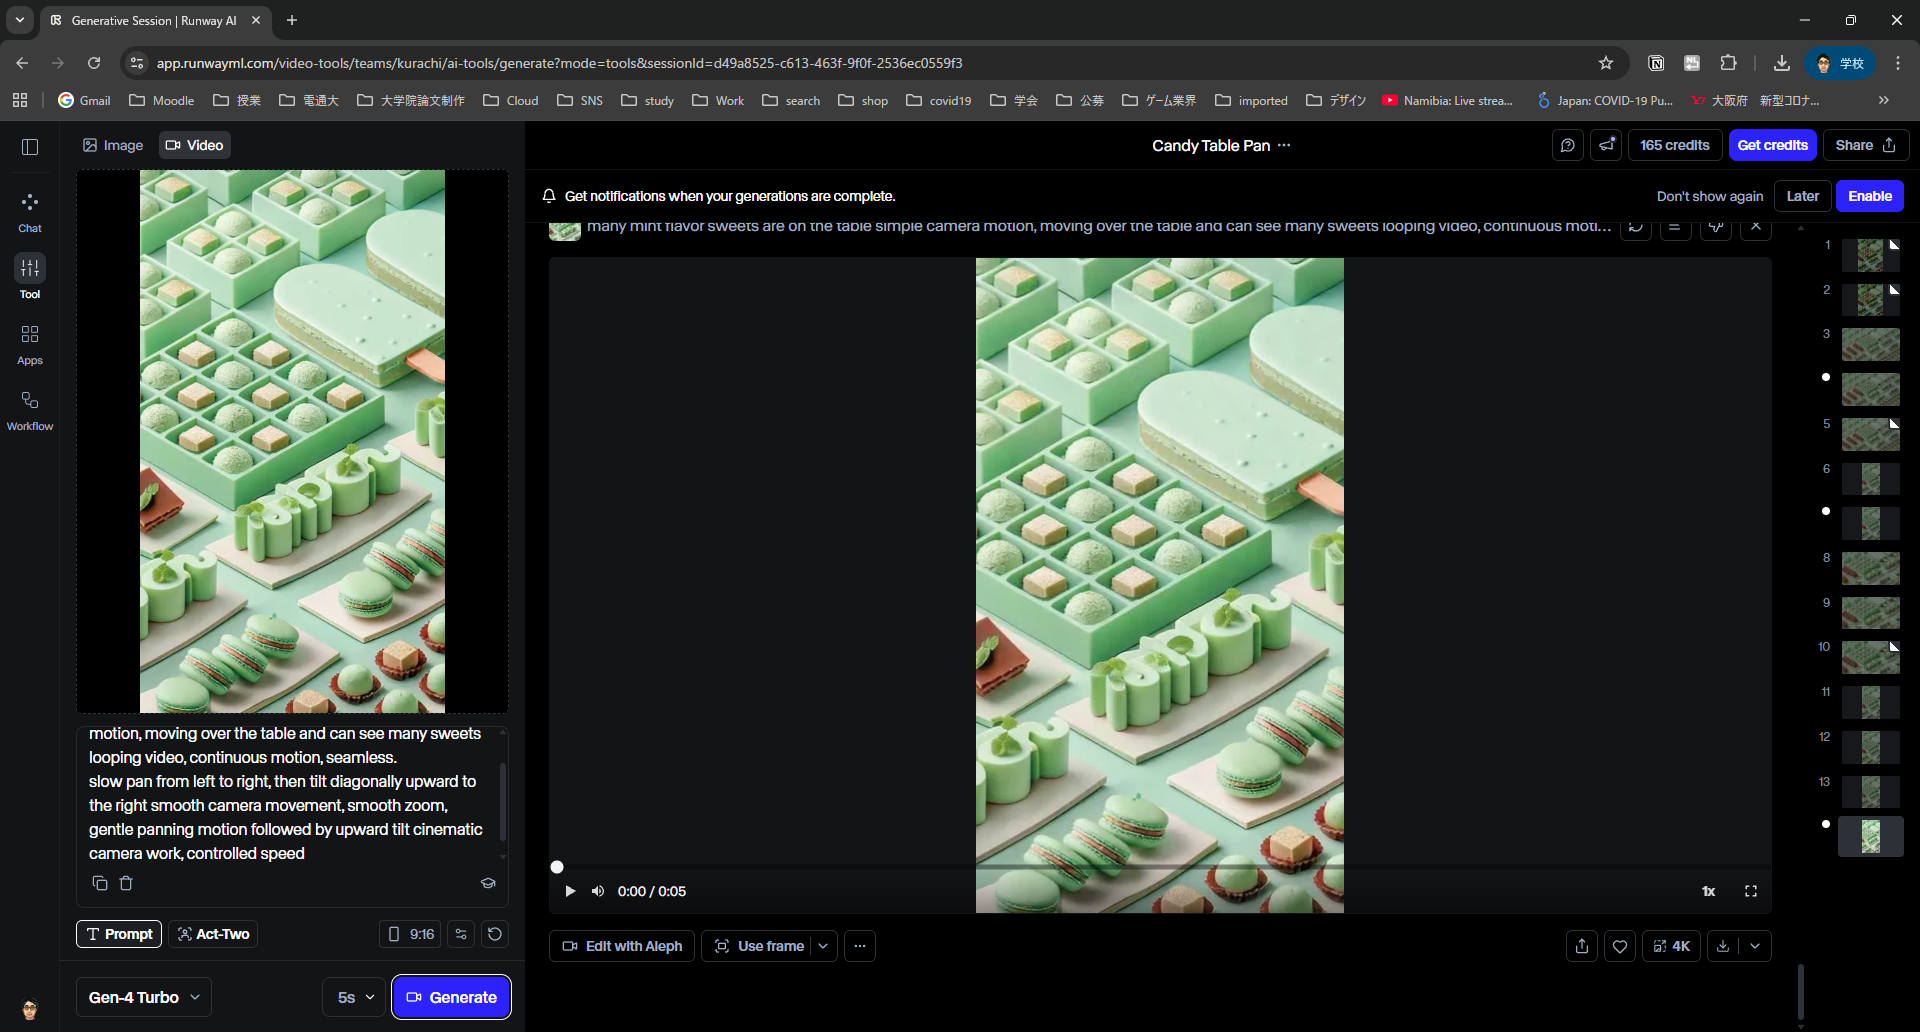Toggle the left sidebar panel
The image size is (1920, 1032).
(30, 147)
